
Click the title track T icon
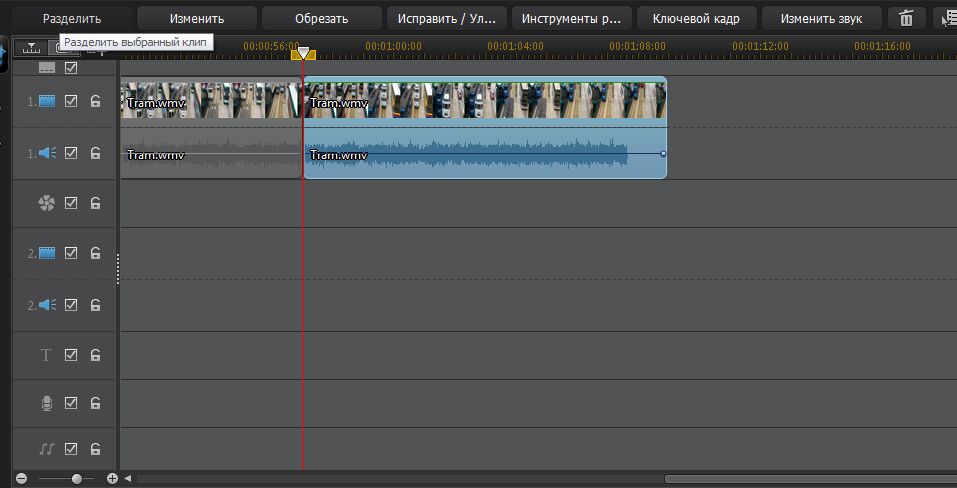(46, 355)
